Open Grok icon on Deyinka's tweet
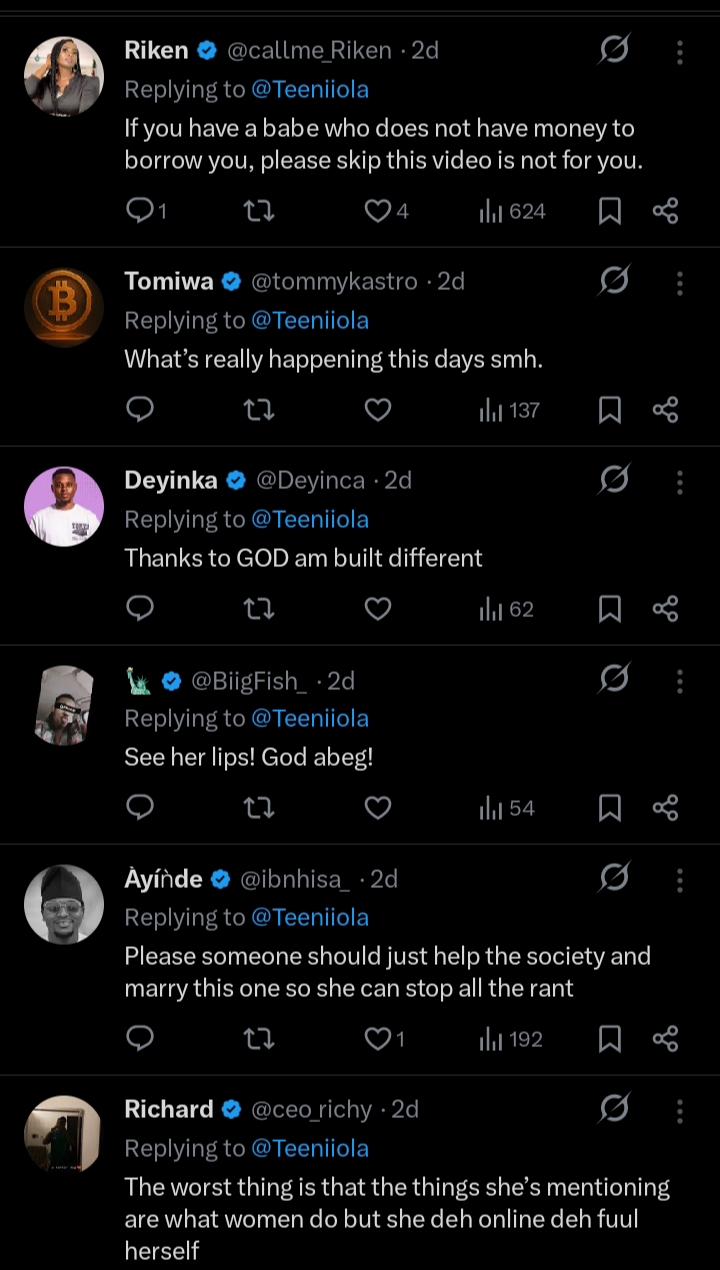 coord(613,480)
